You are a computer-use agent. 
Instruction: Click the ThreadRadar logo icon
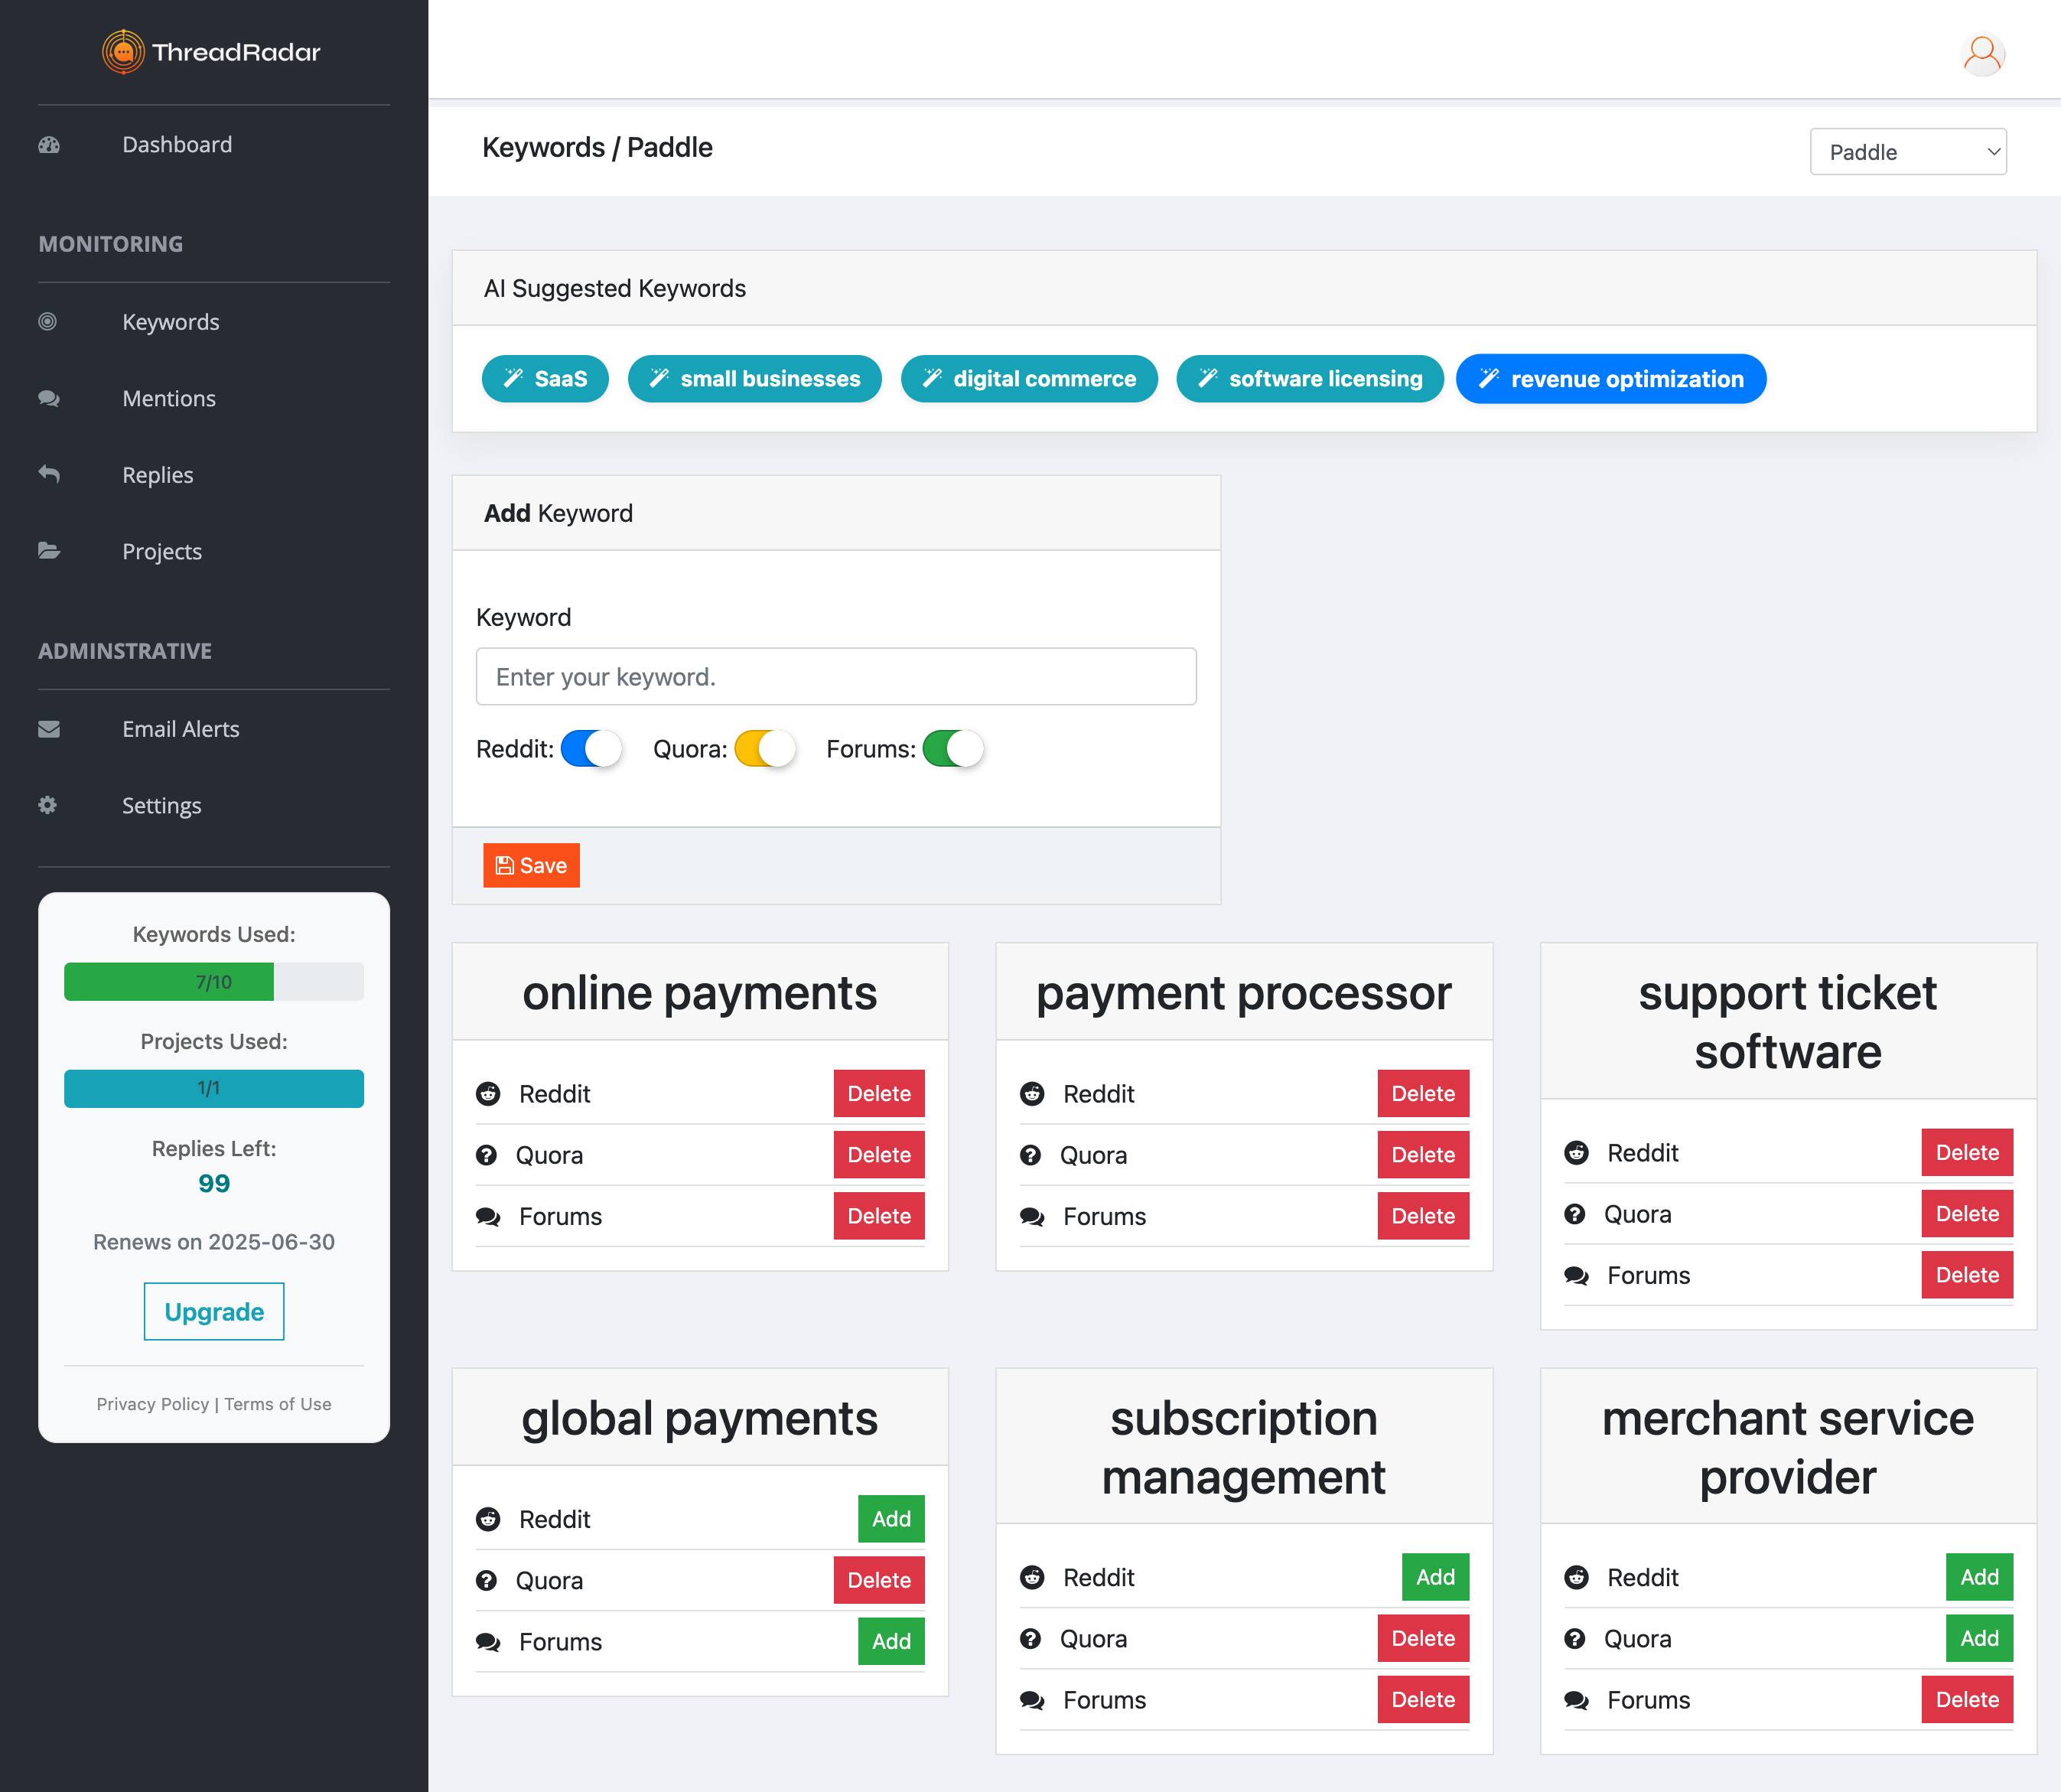[123, 52]
